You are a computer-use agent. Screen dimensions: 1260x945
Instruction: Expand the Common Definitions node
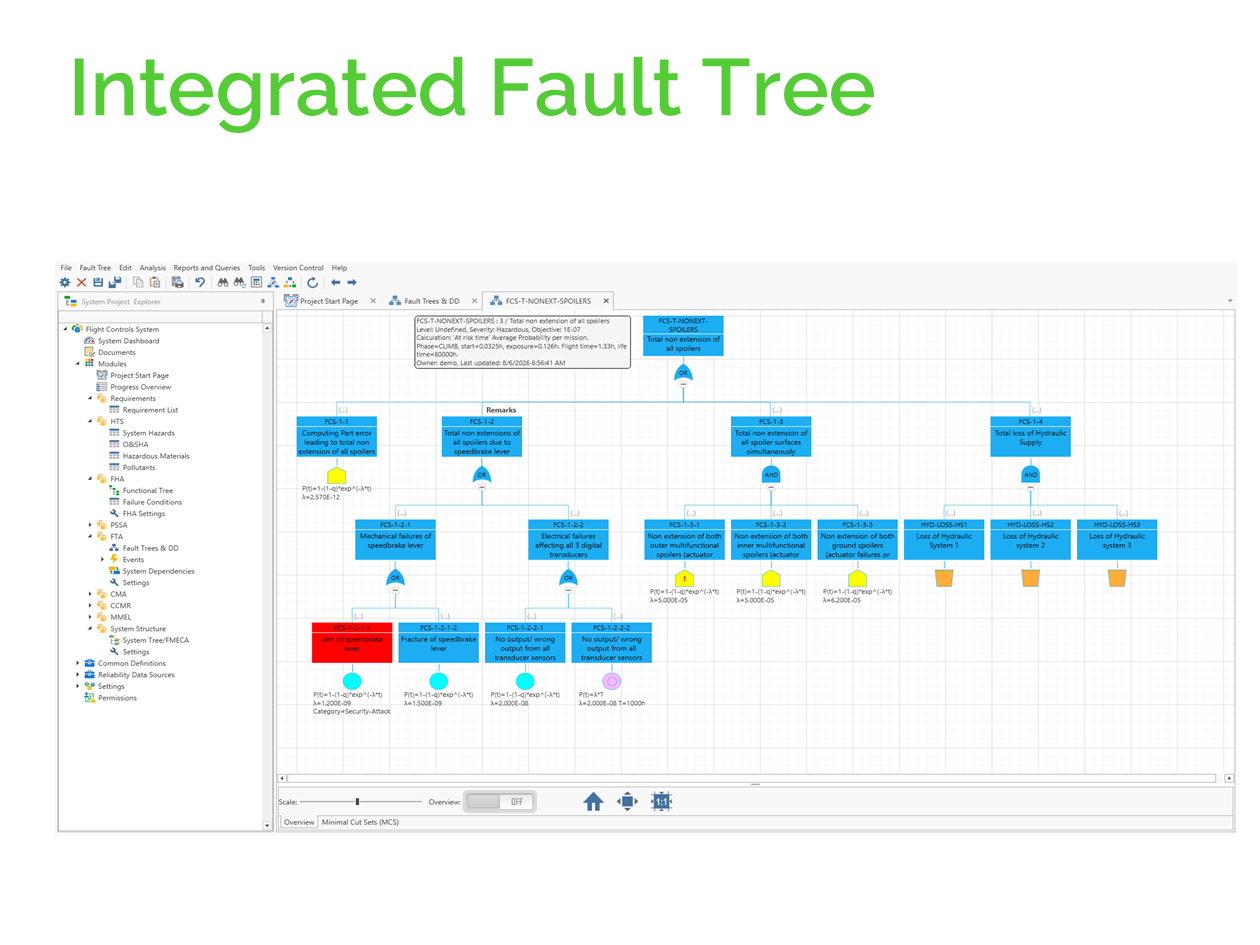78,663
